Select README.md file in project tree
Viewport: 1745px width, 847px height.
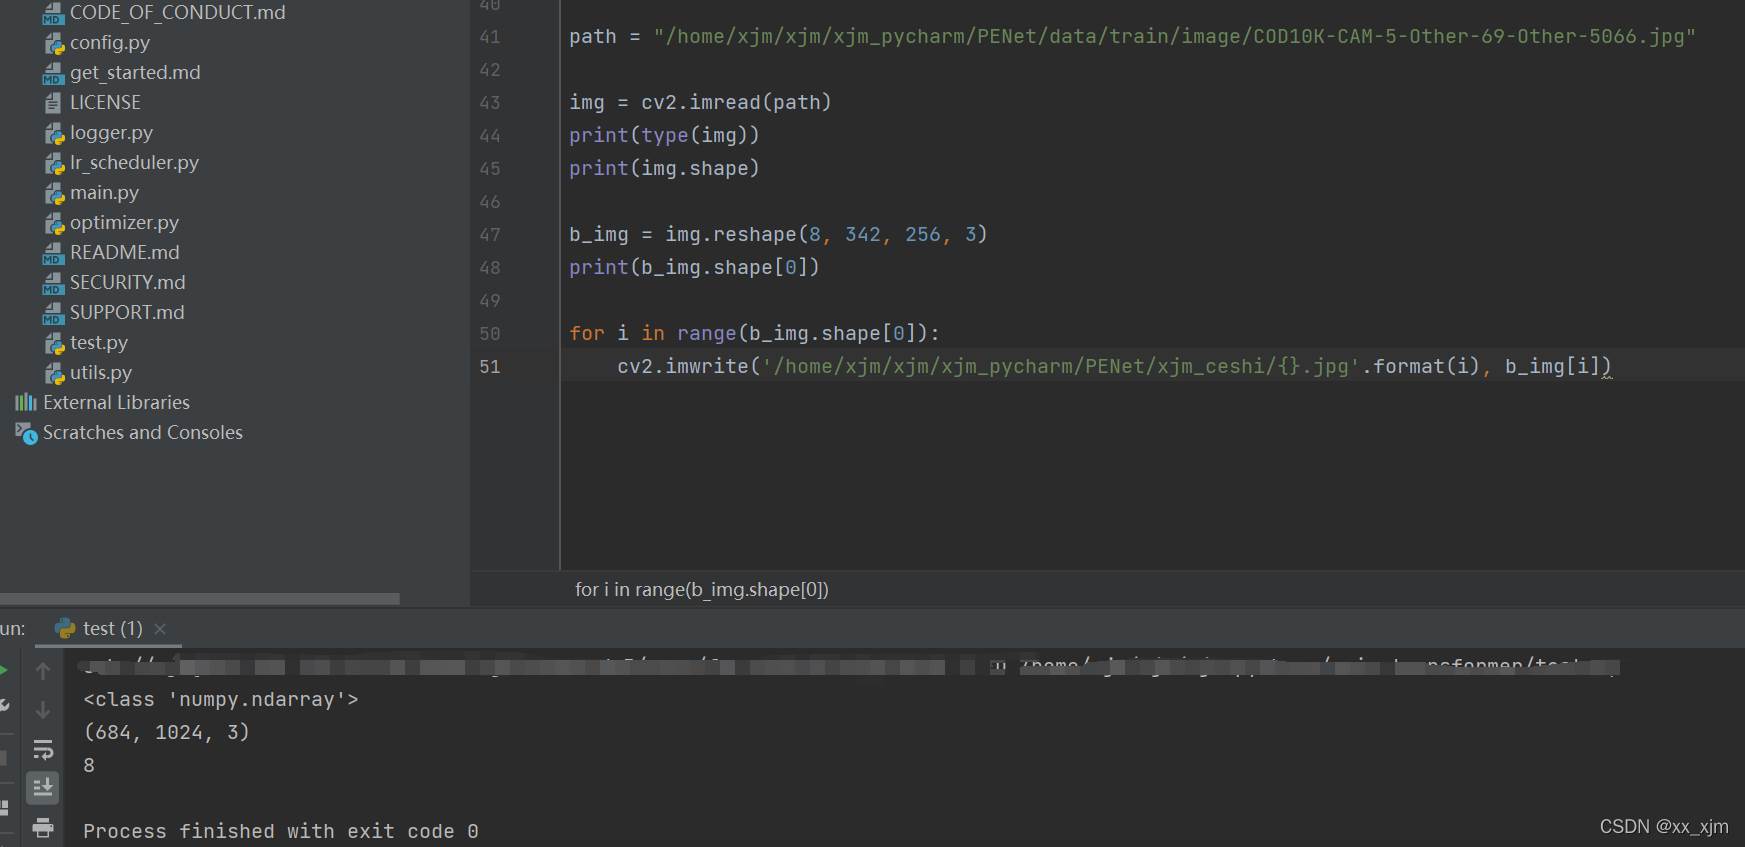coord(124,253)
